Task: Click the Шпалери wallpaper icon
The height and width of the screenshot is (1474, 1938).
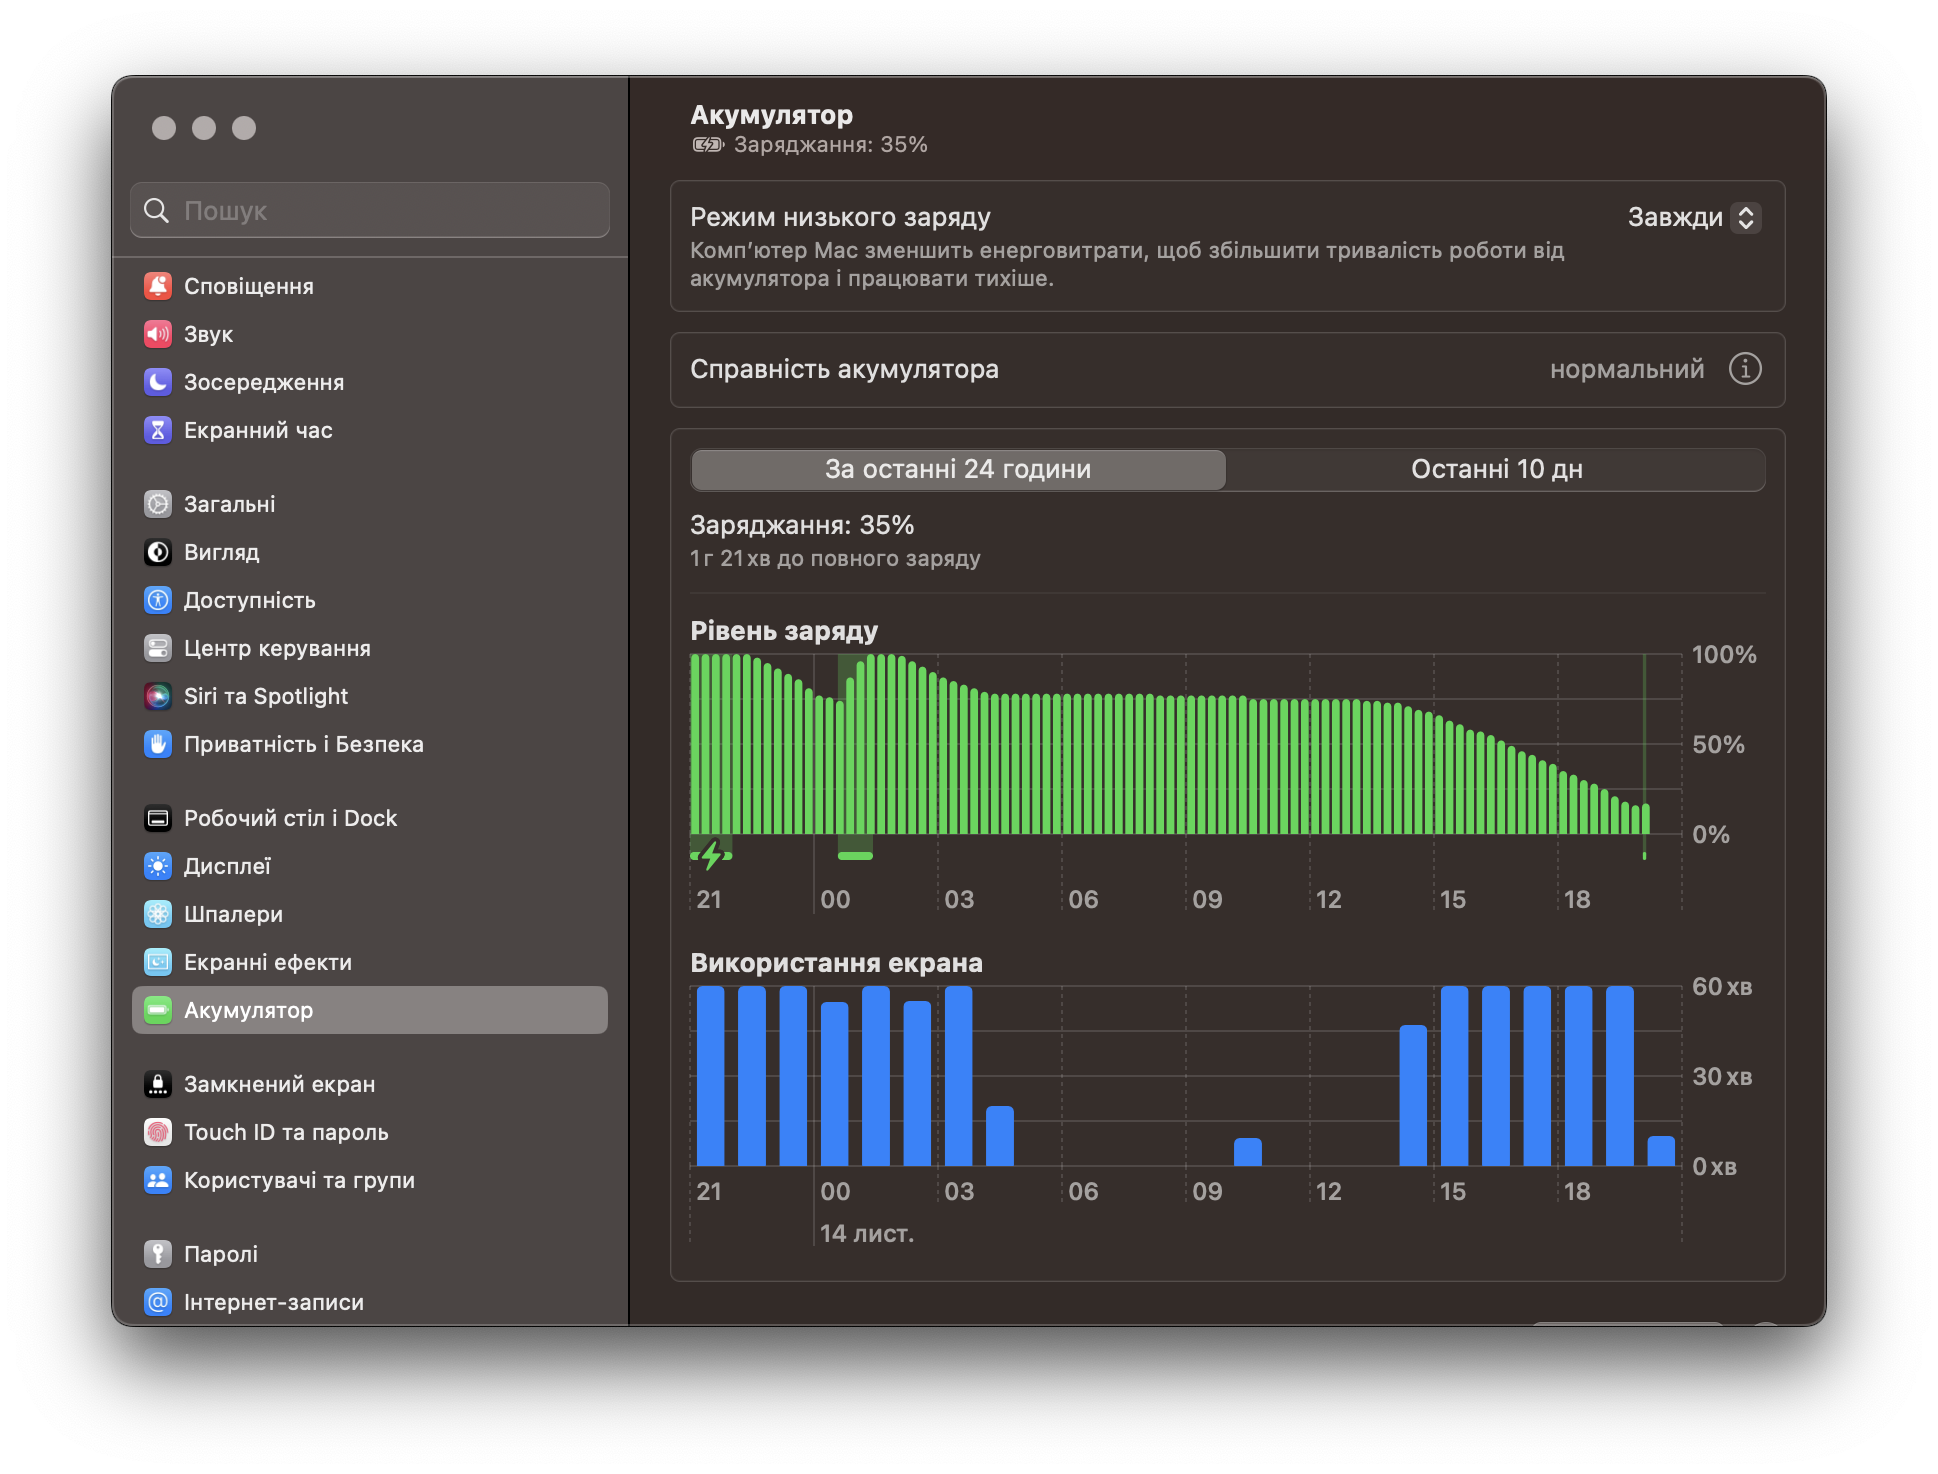Action: click(158, 914)
